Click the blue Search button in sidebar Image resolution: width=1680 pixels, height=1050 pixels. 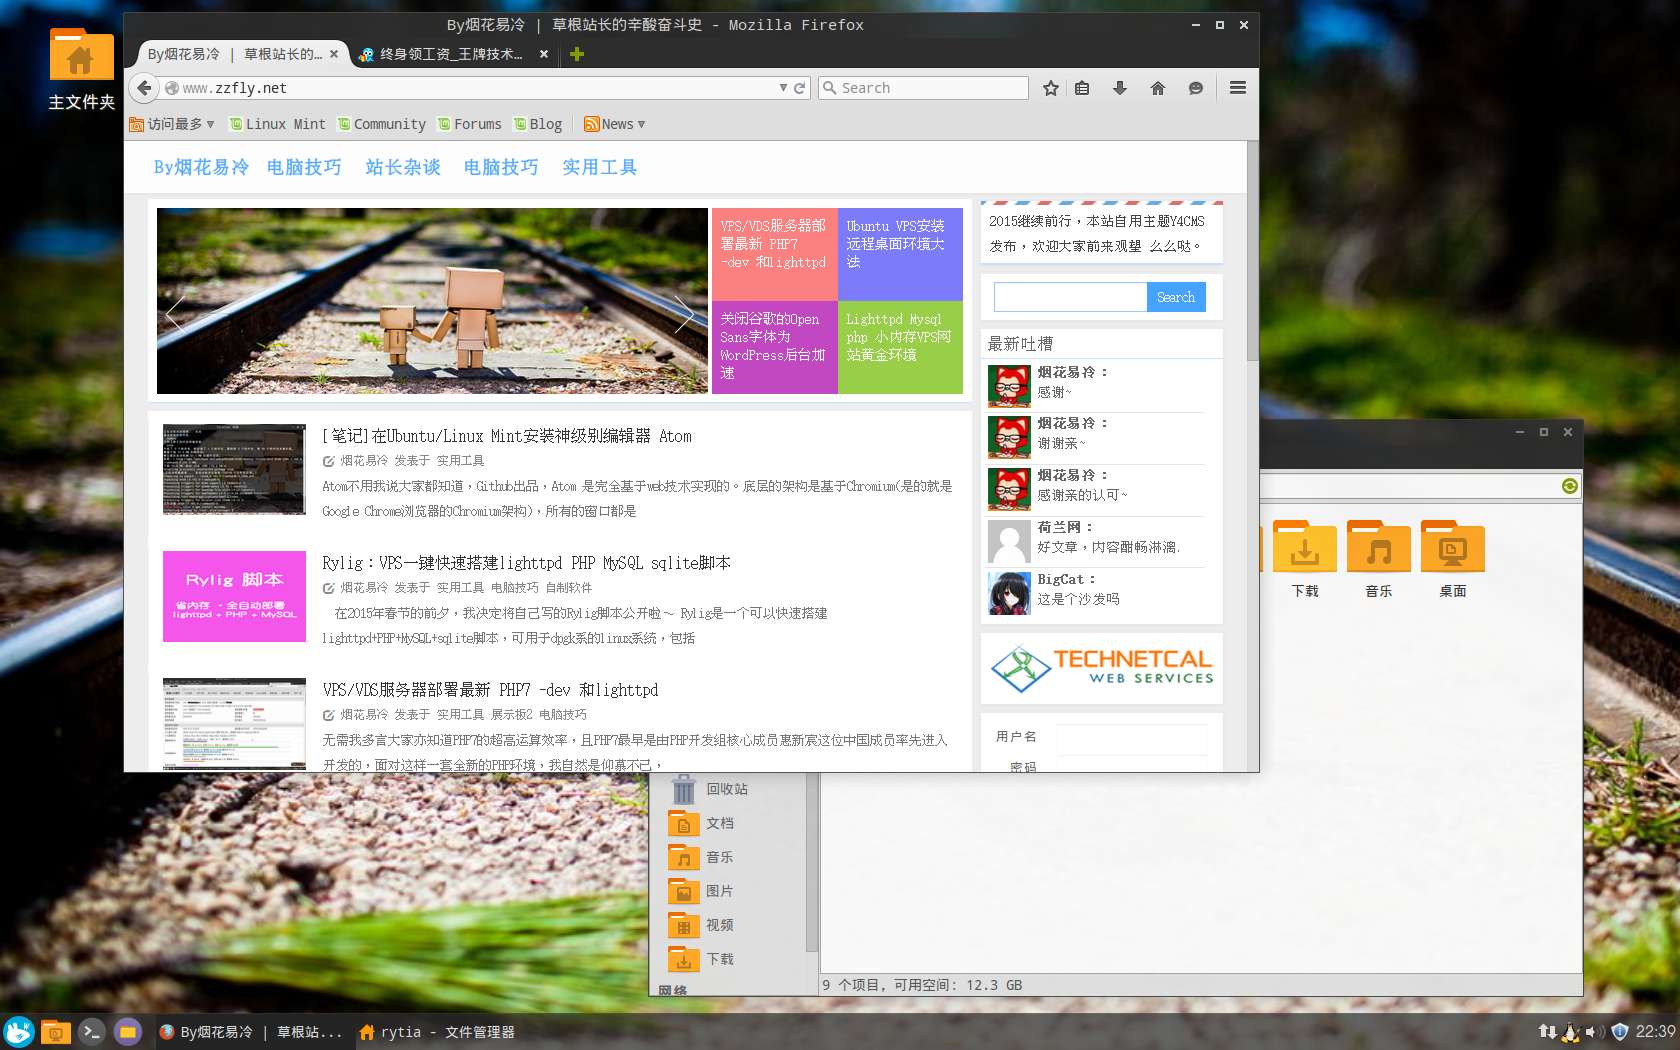coord(1176,297)
